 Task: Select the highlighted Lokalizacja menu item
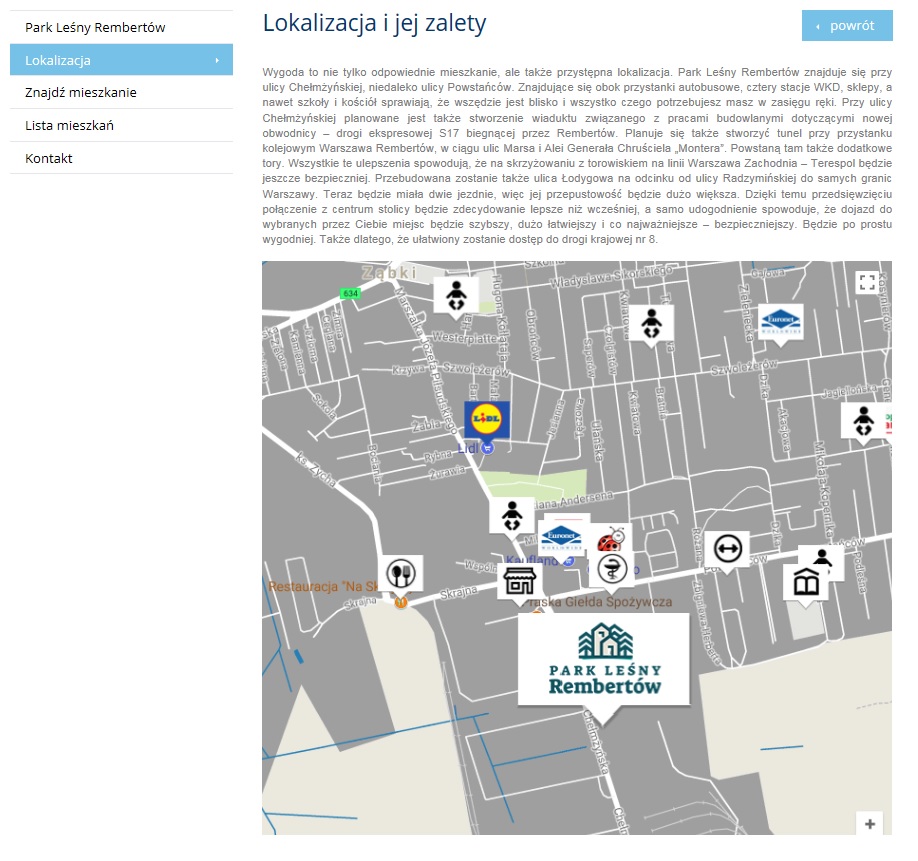(121, 60)
